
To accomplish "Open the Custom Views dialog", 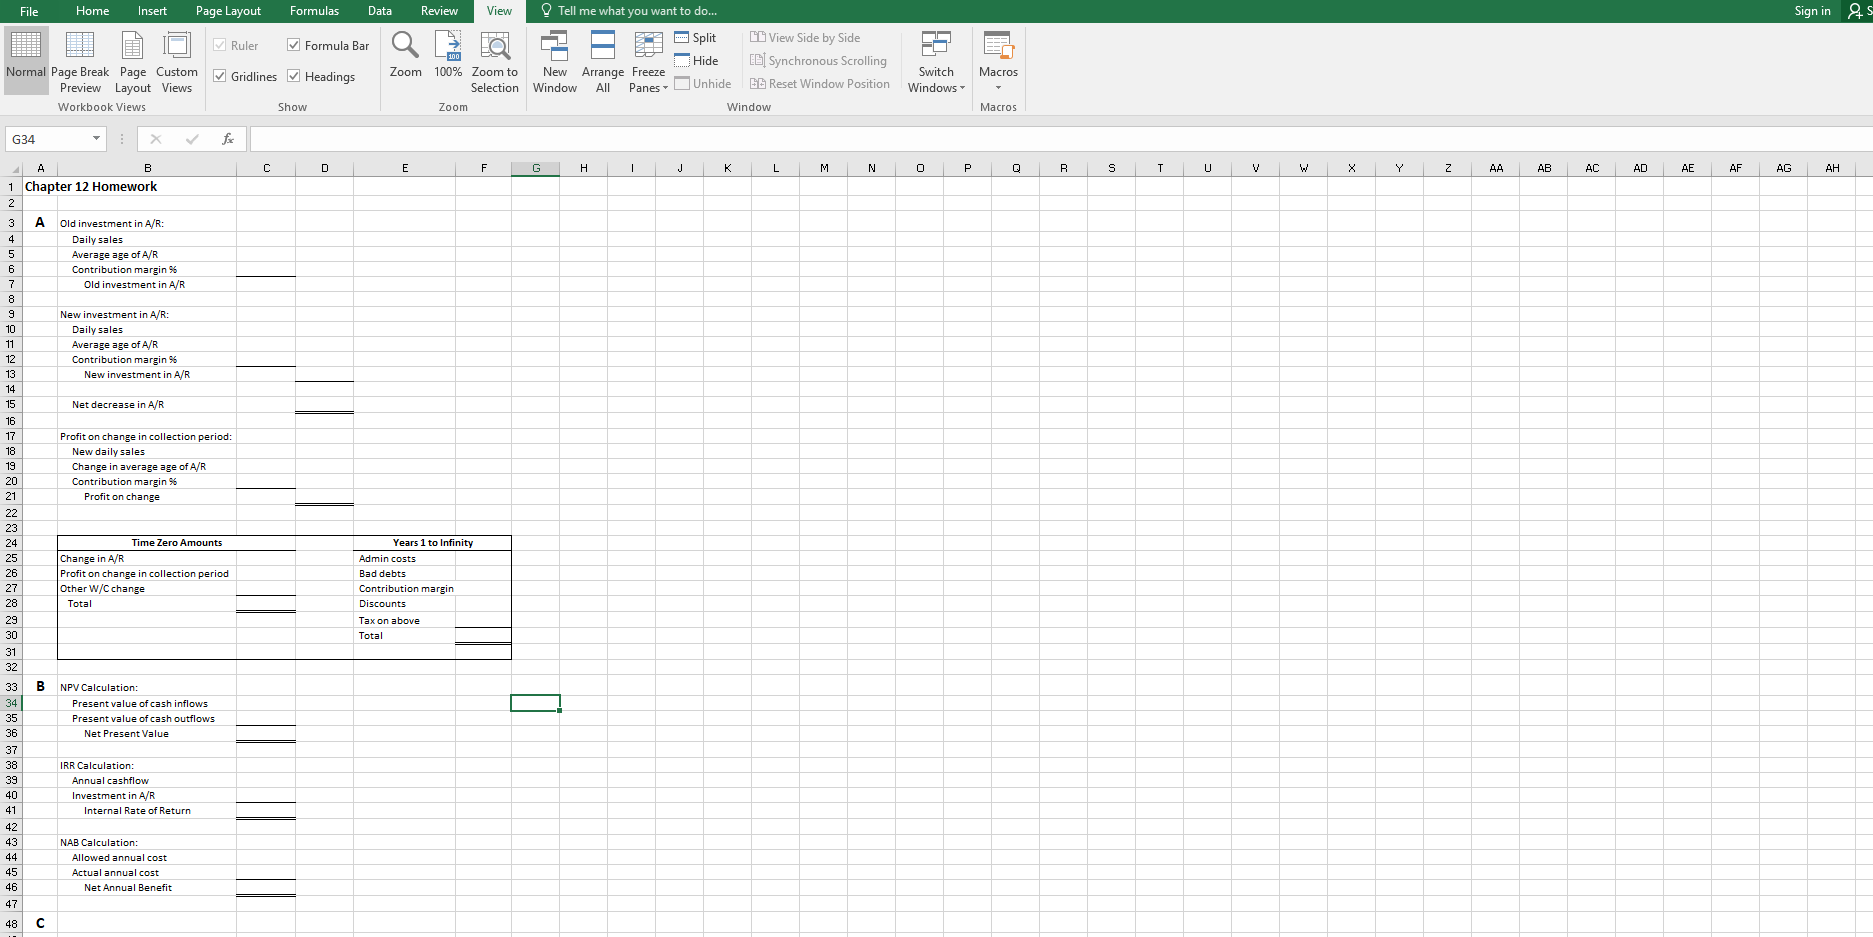I will point(176,60).
